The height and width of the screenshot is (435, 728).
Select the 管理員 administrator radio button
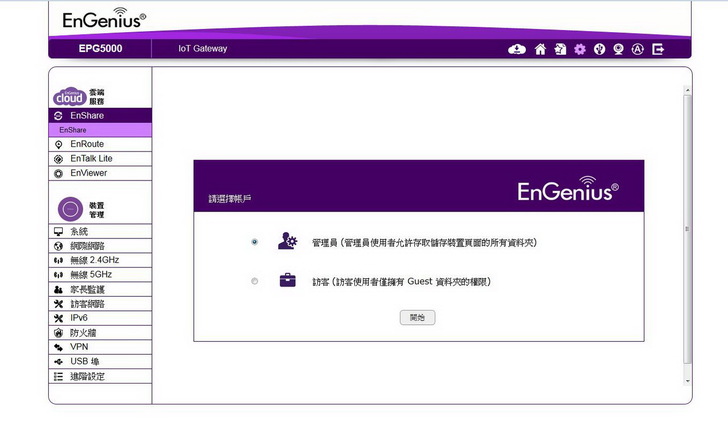point(254,241)
